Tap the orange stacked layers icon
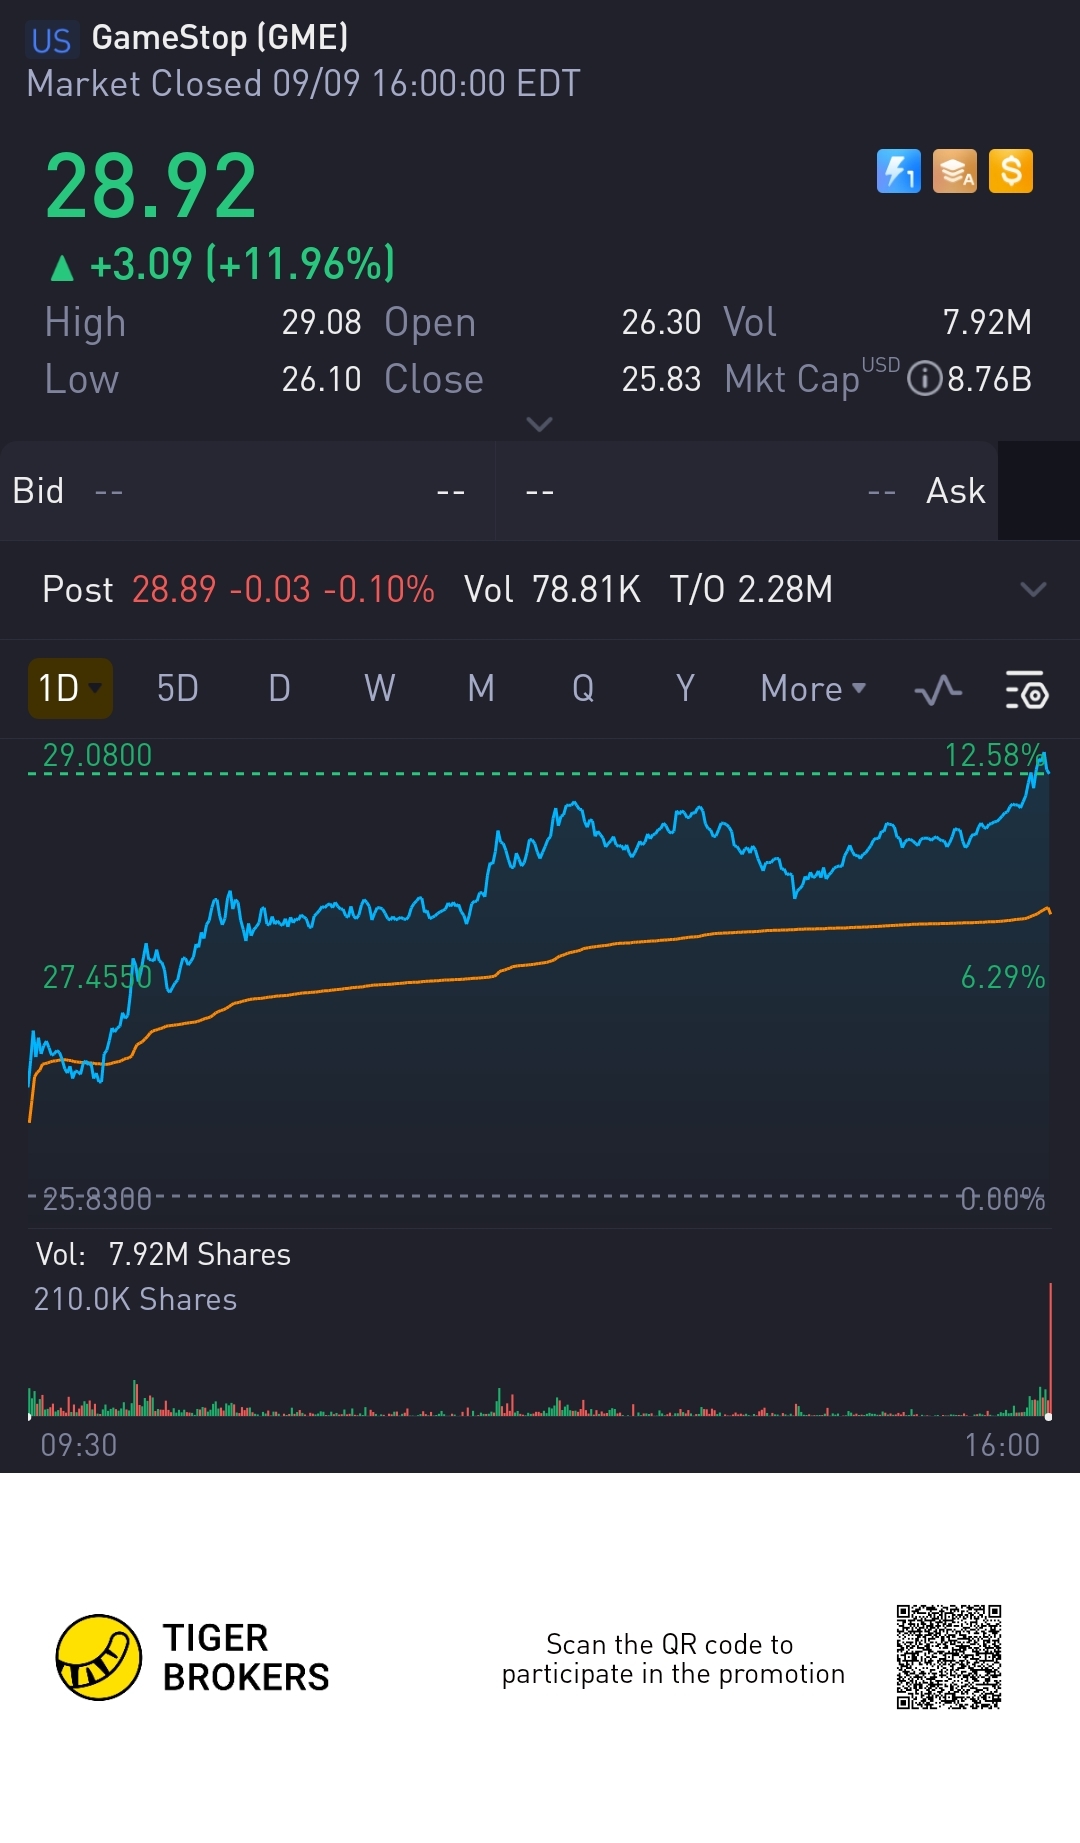1080x1843 pixels. tap(955, 171)
